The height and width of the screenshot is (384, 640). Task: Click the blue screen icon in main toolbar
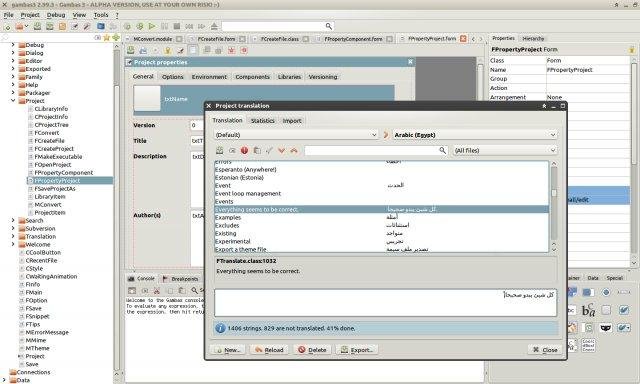click(100, 27)
